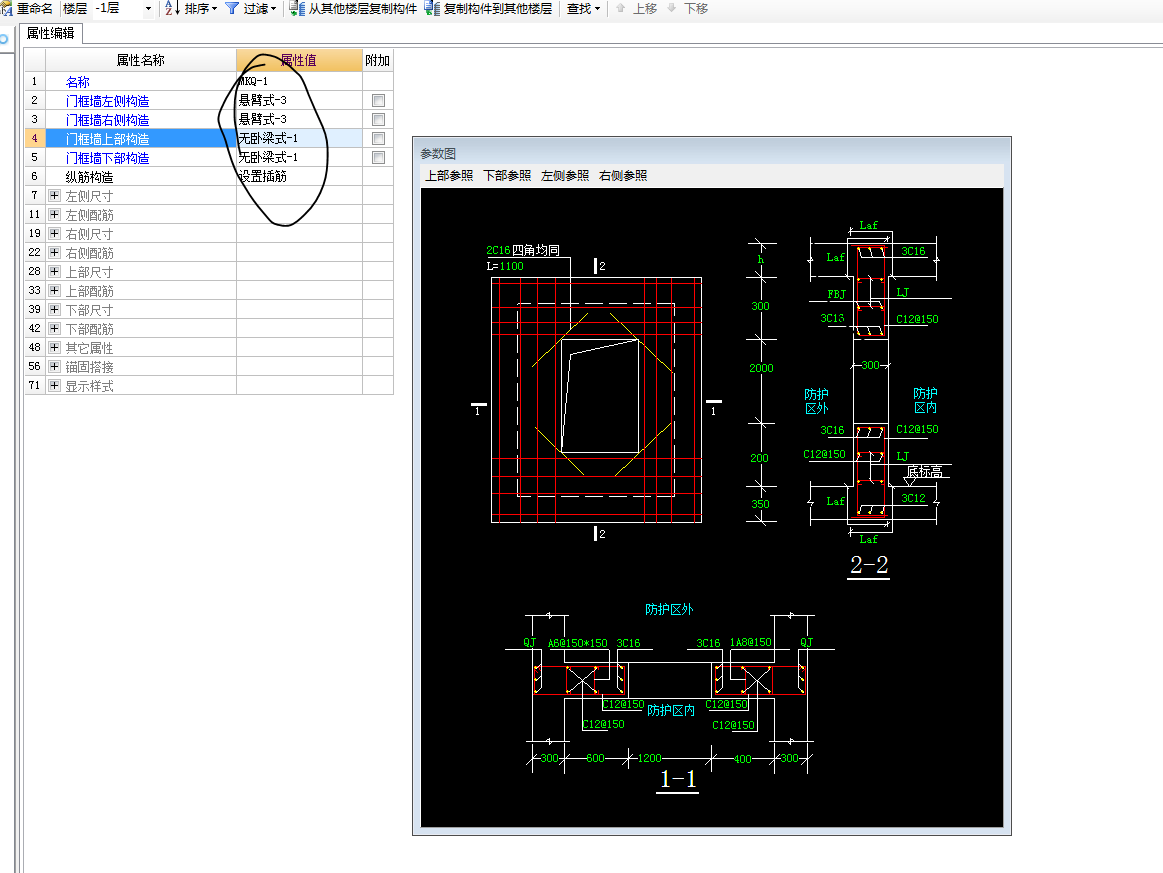Click 无卧梁式-1 value in row 5
Image resolution: width=1163 pixels, height=873 pixels.
(x=299, y=158)
